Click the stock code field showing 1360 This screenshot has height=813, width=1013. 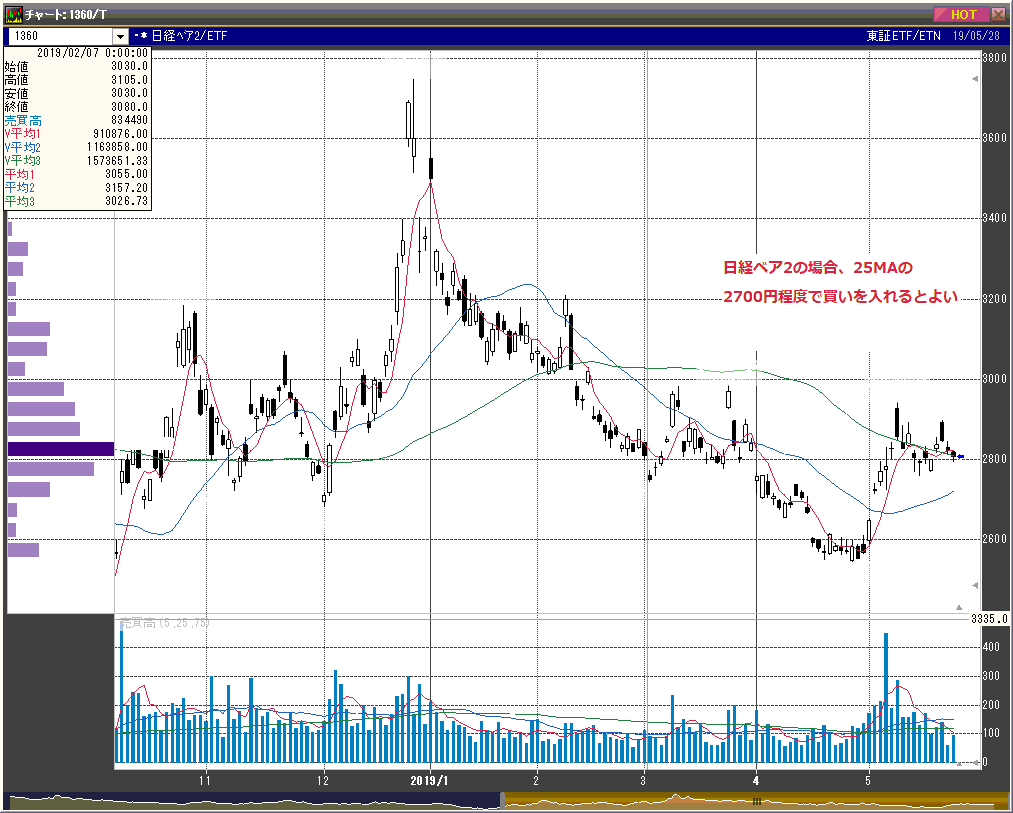(x=59, y=36)
